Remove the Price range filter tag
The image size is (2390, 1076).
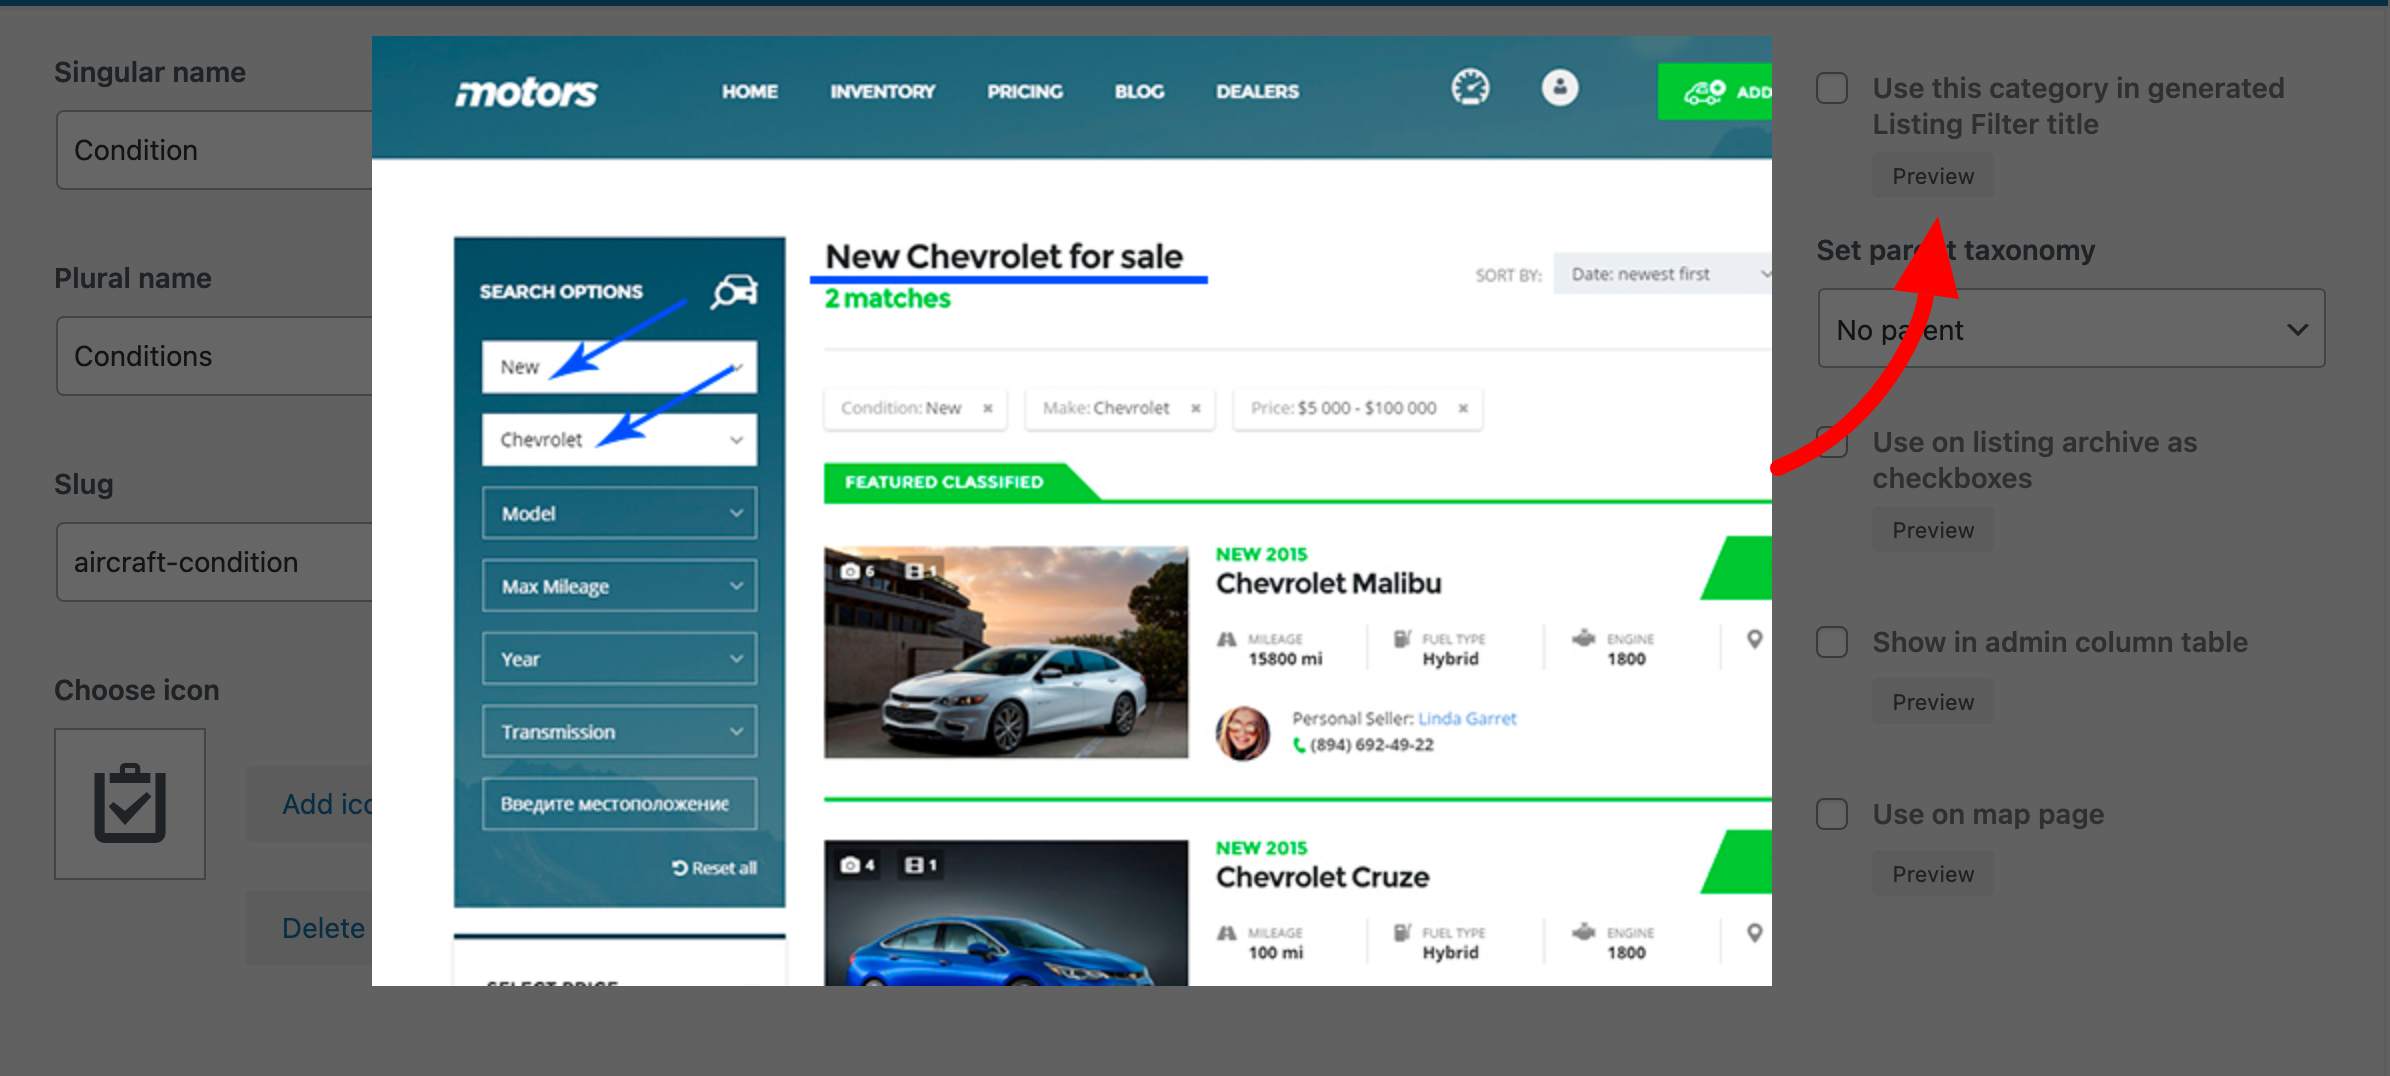tap(1463, 408)
